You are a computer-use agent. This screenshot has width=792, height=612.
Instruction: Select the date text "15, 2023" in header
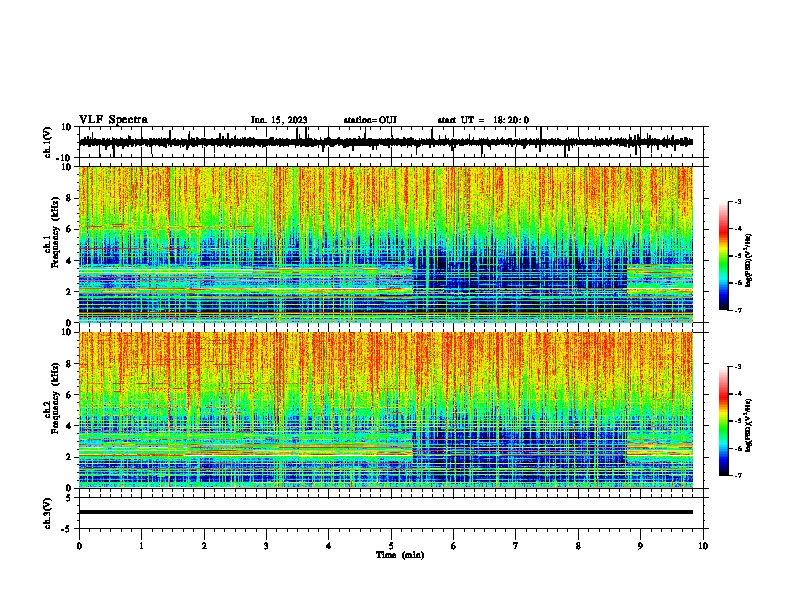[289, 120]
